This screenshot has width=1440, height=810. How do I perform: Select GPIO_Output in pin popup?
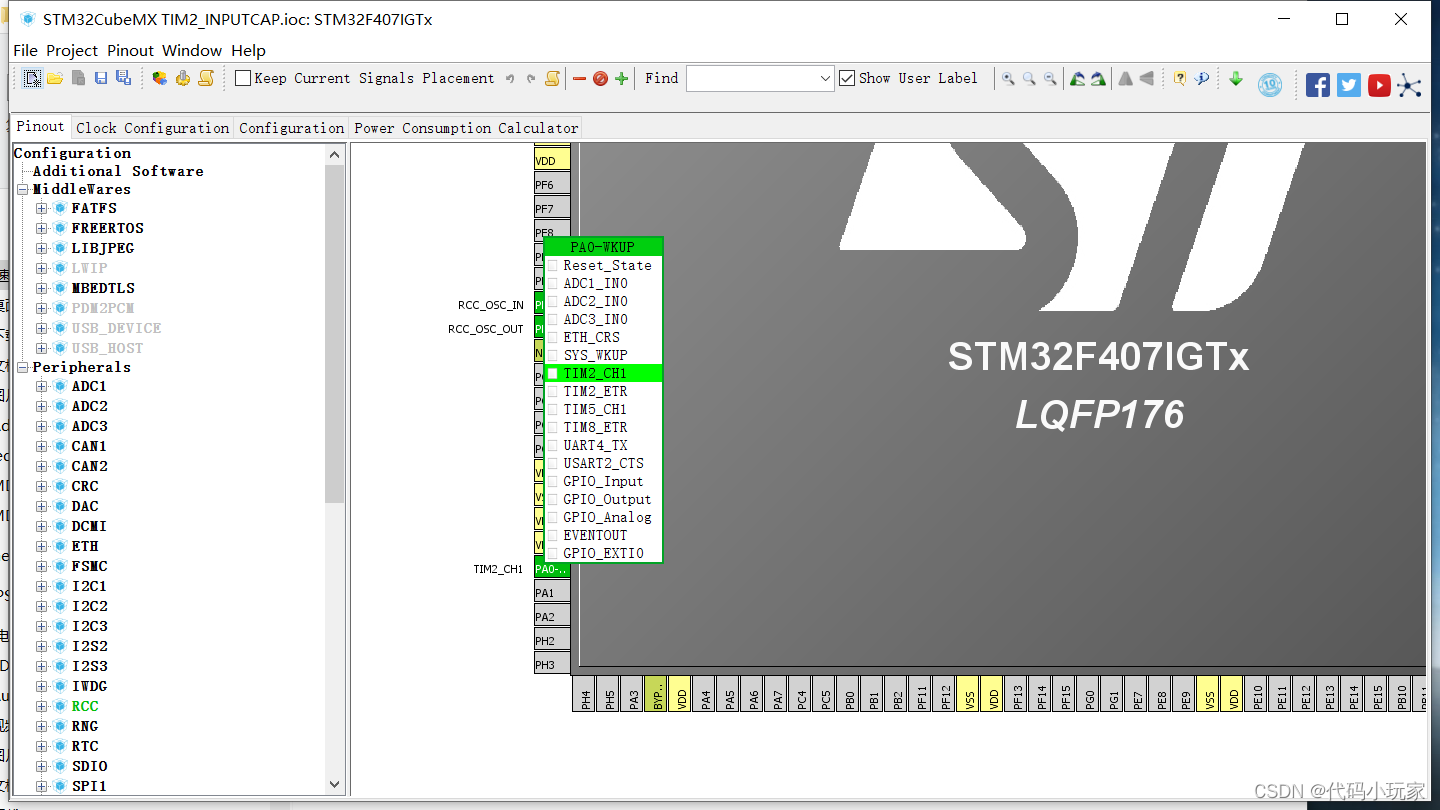602,499
